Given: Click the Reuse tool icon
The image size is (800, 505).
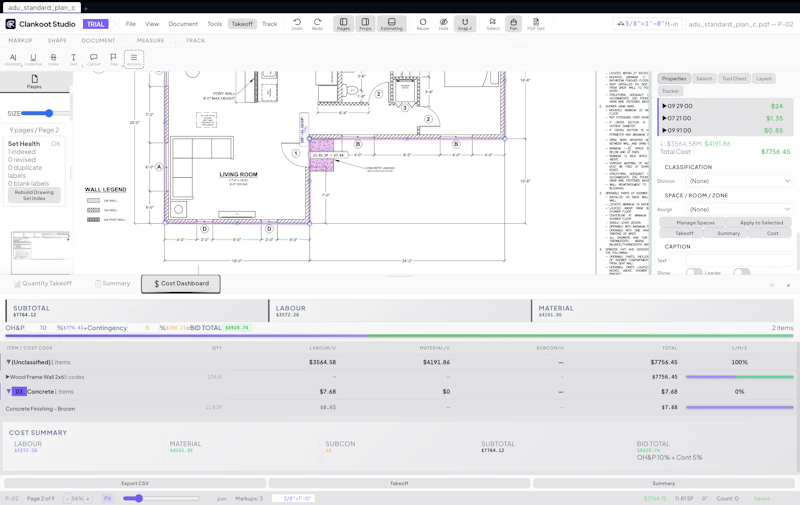Looking at the screenshot, I should (x=422, y=23).
